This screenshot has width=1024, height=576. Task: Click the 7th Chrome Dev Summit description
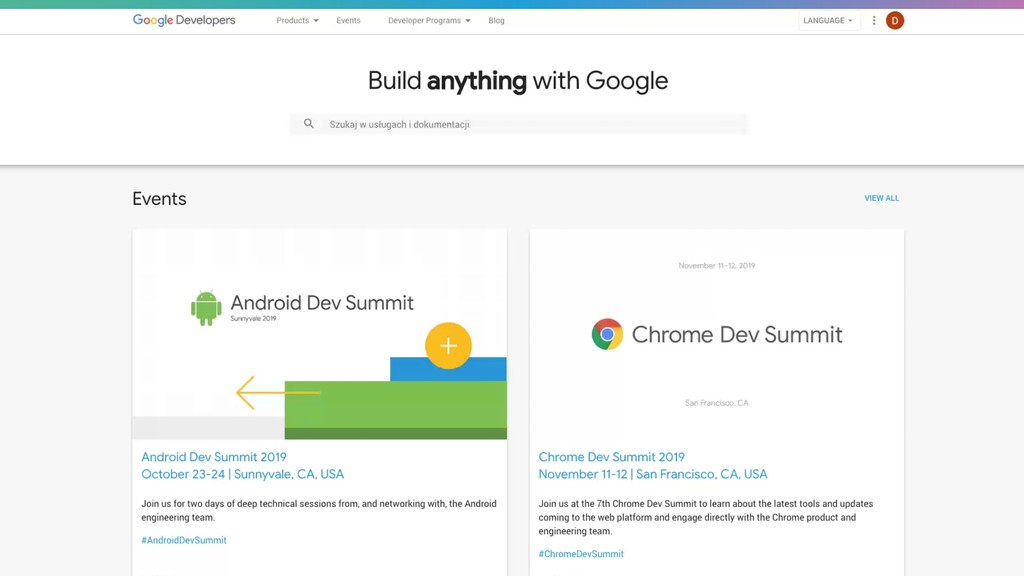[x=705, y=517]
